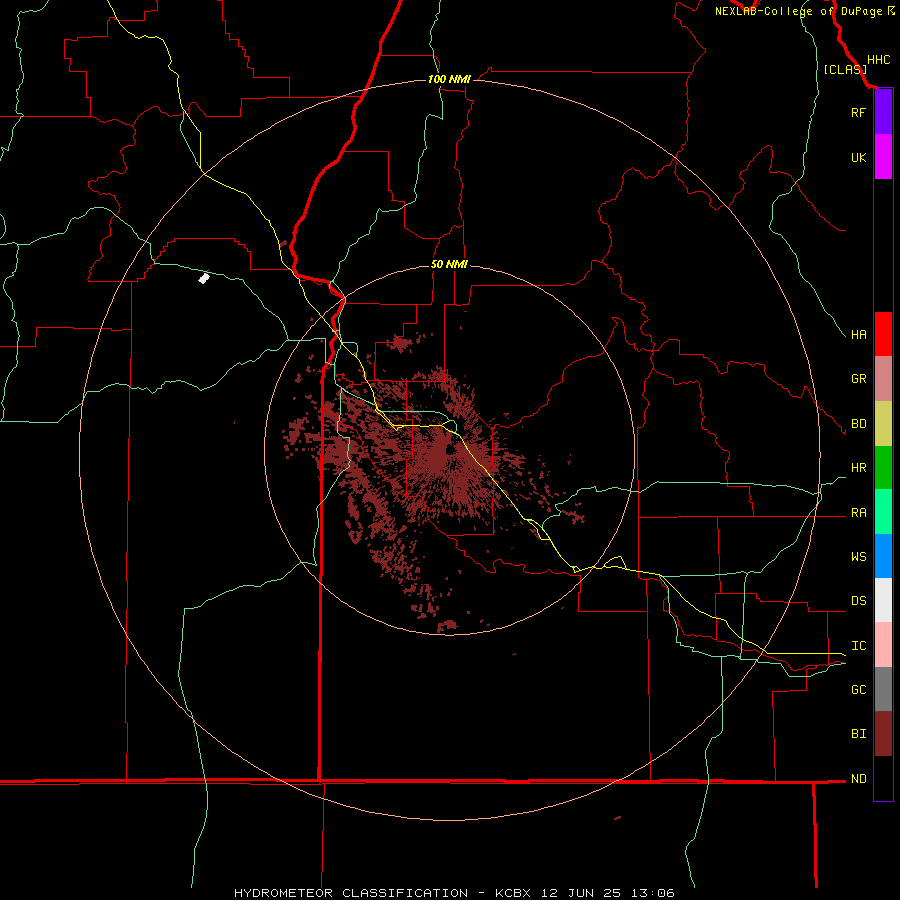Click the BI legend label
This screenshot has width=900, height=900.
859,734
